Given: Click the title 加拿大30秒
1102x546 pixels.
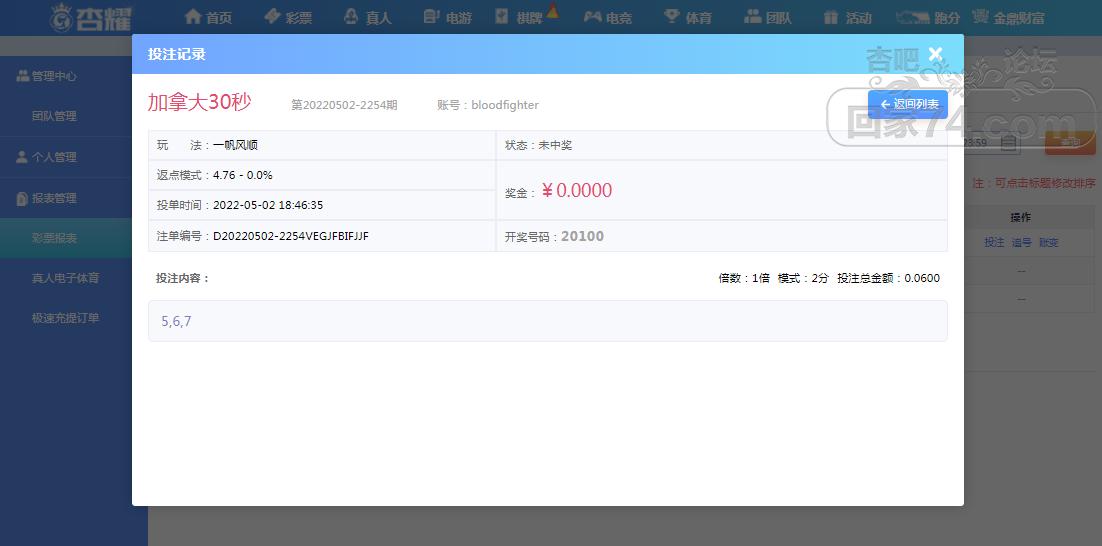Looking at the screenshot, I should tap(199, 103).
